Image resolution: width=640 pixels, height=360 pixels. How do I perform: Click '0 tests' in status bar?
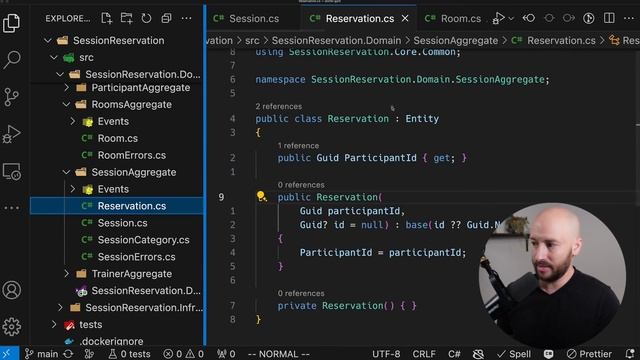129,354
